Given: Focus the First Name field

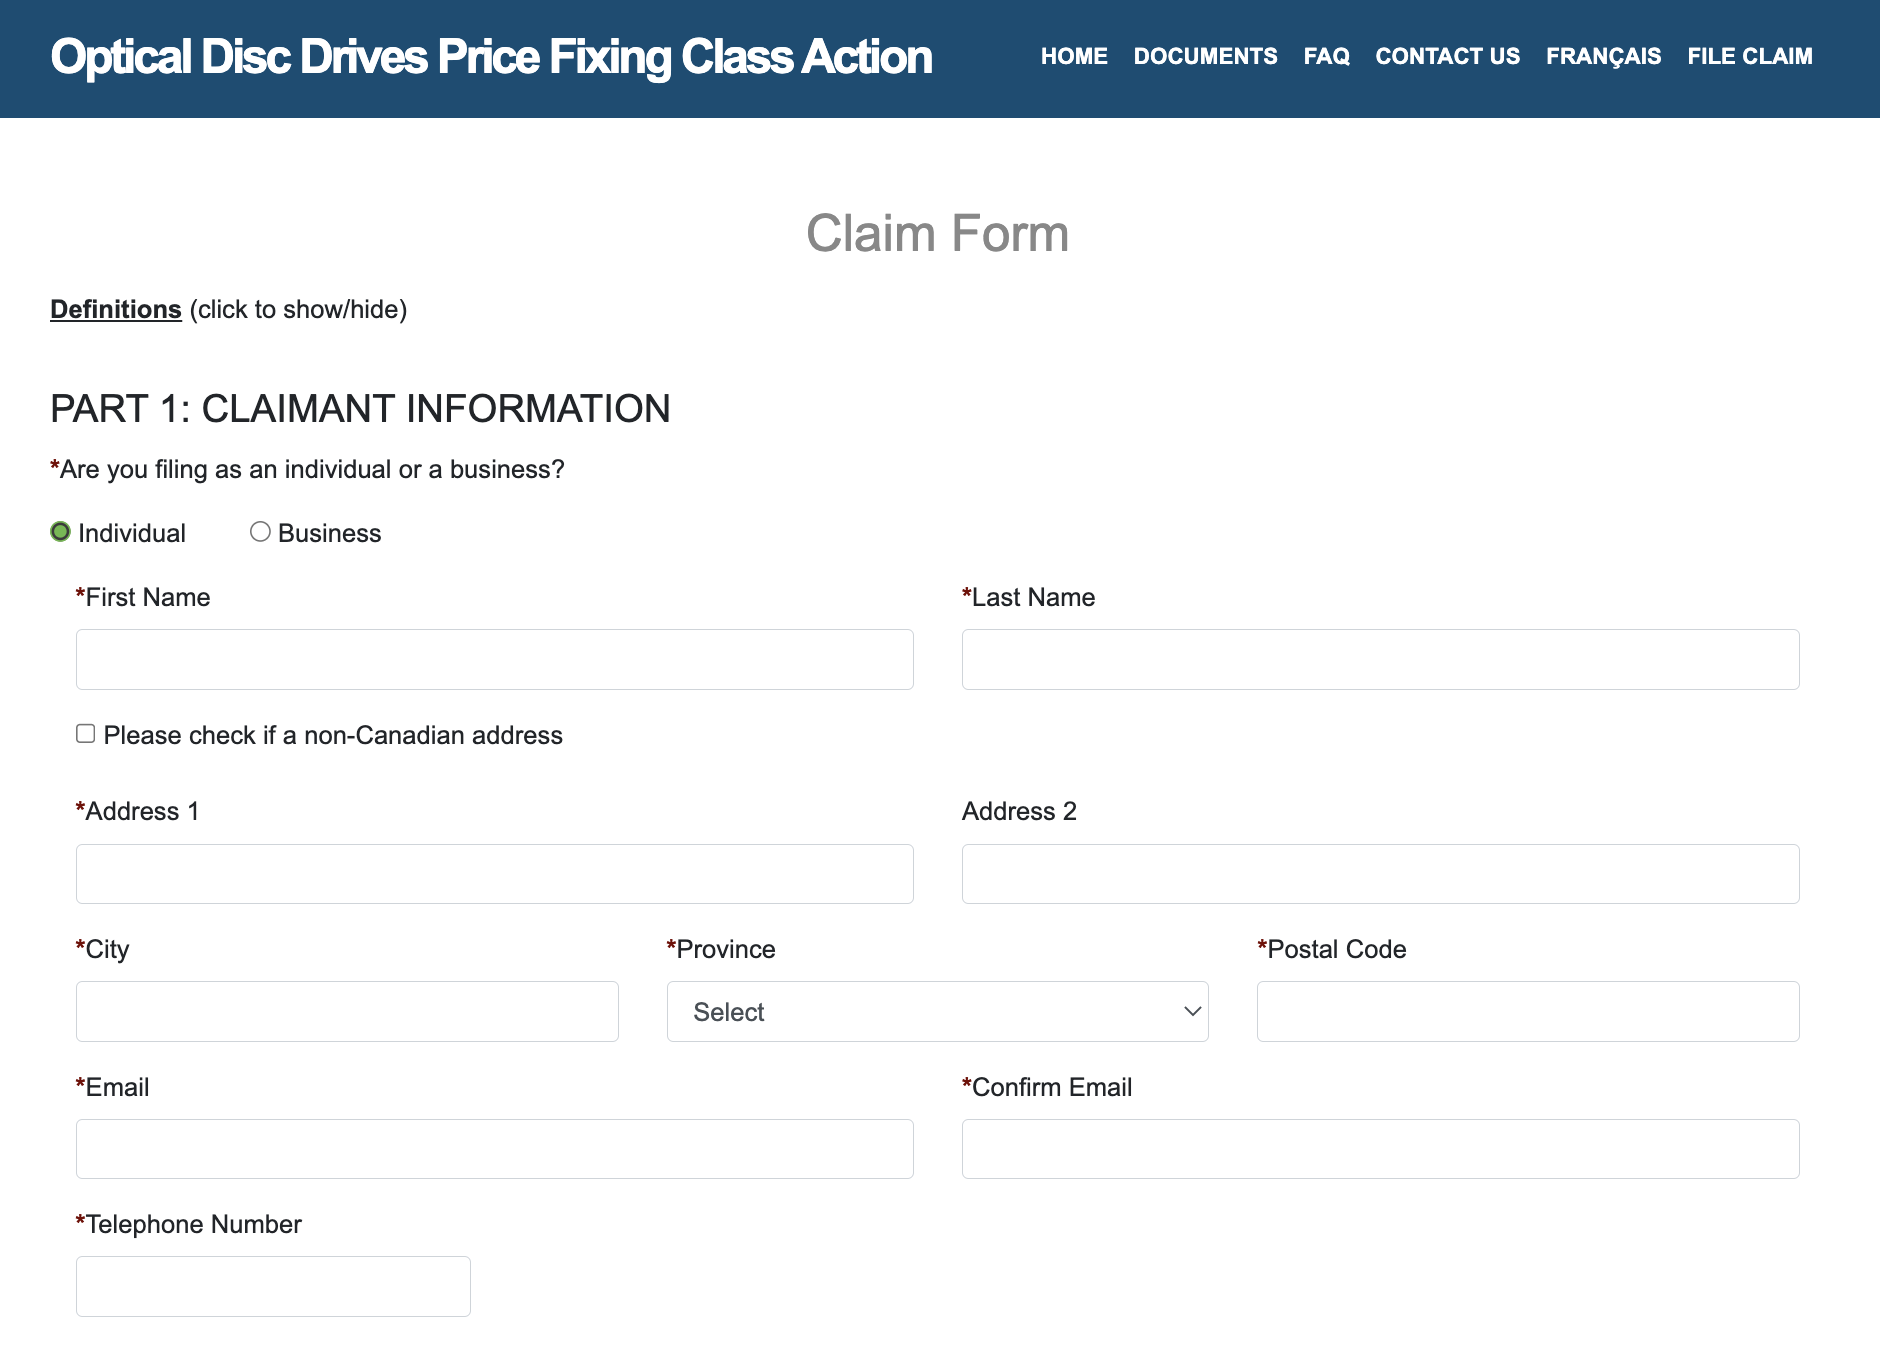Looking at the screenshot, I should coord(494,659).
